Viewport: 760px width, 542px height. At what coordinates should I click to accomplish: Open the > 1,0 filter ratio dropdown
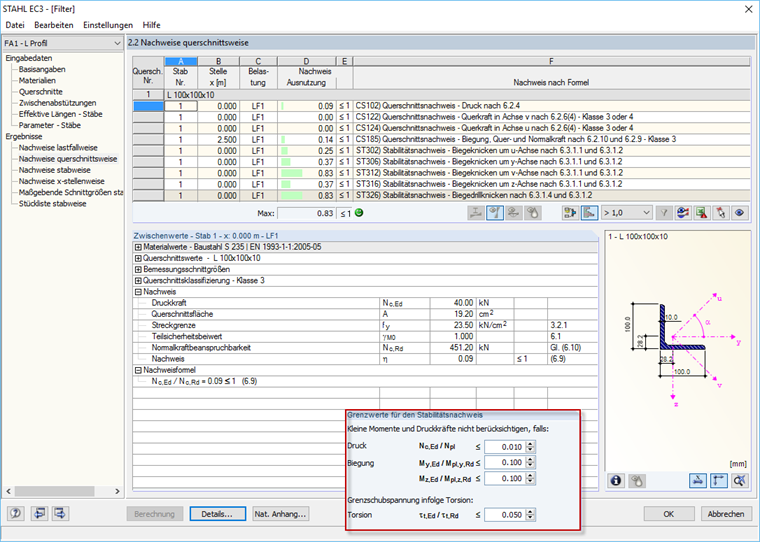627,213
